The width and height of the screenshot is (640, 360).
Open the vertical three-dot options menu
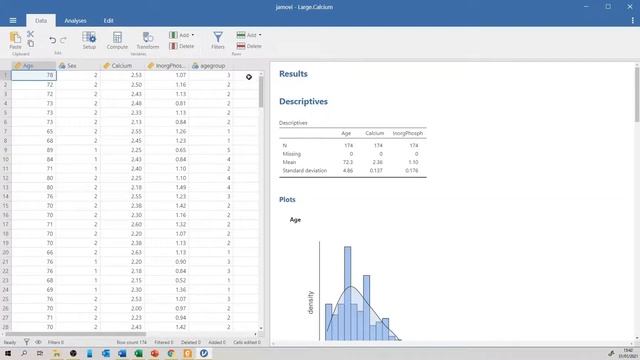click(x=633, y=20)
